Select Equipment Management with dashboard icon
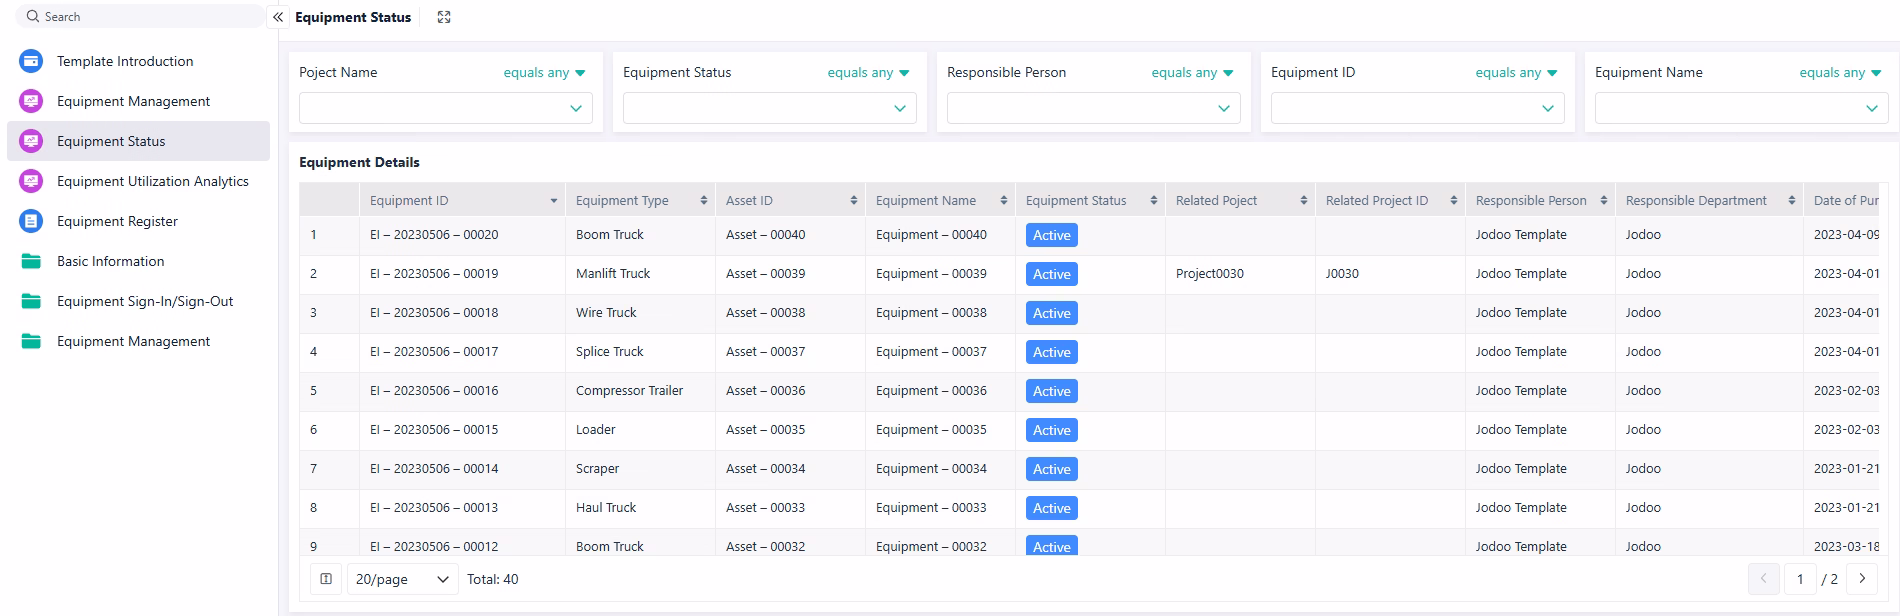This screenshot has height=616, width=1900. pos(133,101)
